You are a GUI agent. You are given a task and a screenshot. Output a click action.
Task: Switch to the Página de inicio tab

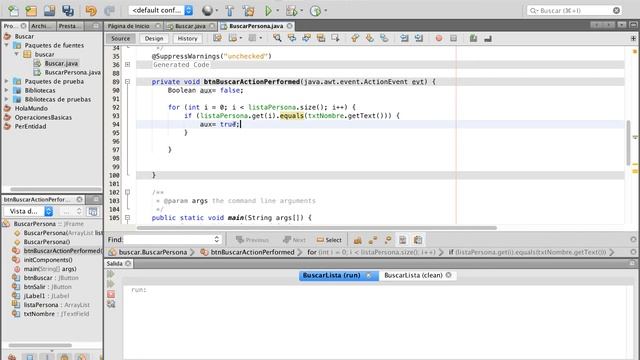click(x=133, y=26)
